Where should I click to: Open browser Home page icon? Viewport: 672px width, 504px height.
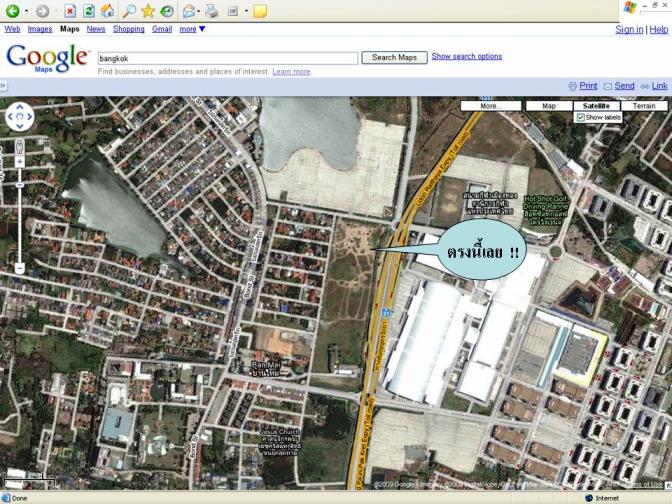pyautogui.click(x=107, y=11)
